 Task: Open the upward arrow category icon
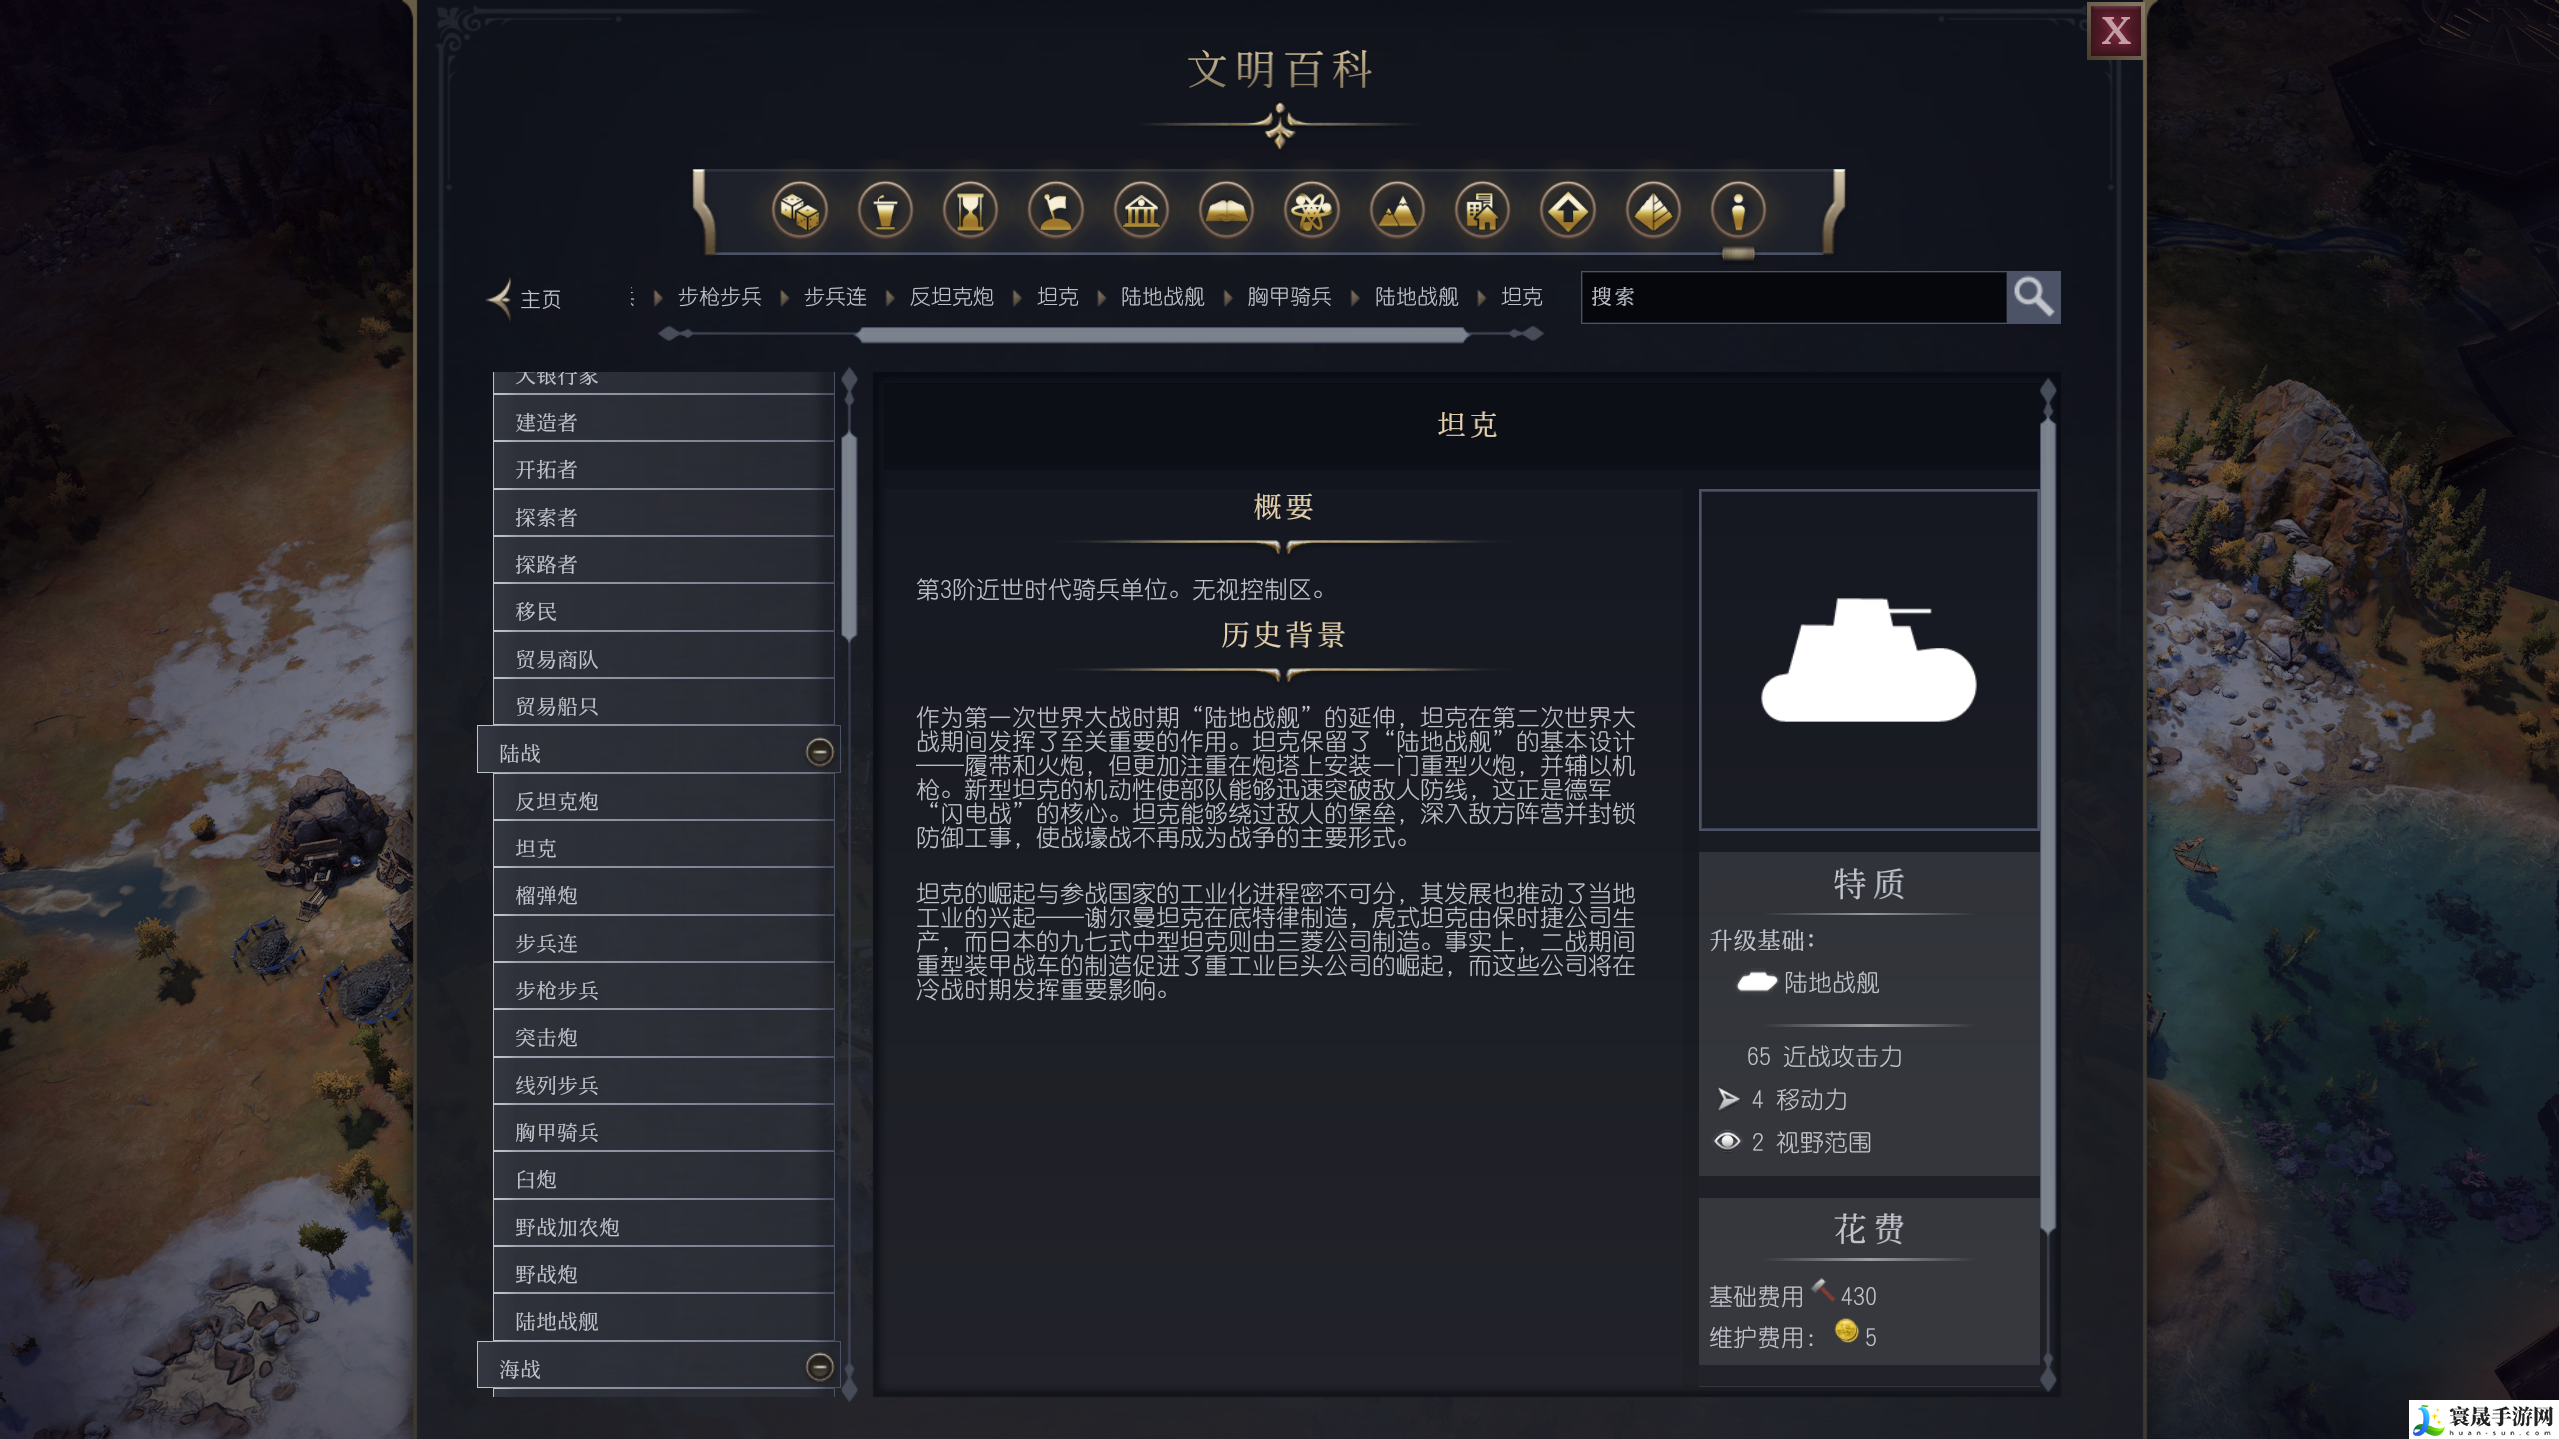pyautogui.click(x=1567, y=211)
